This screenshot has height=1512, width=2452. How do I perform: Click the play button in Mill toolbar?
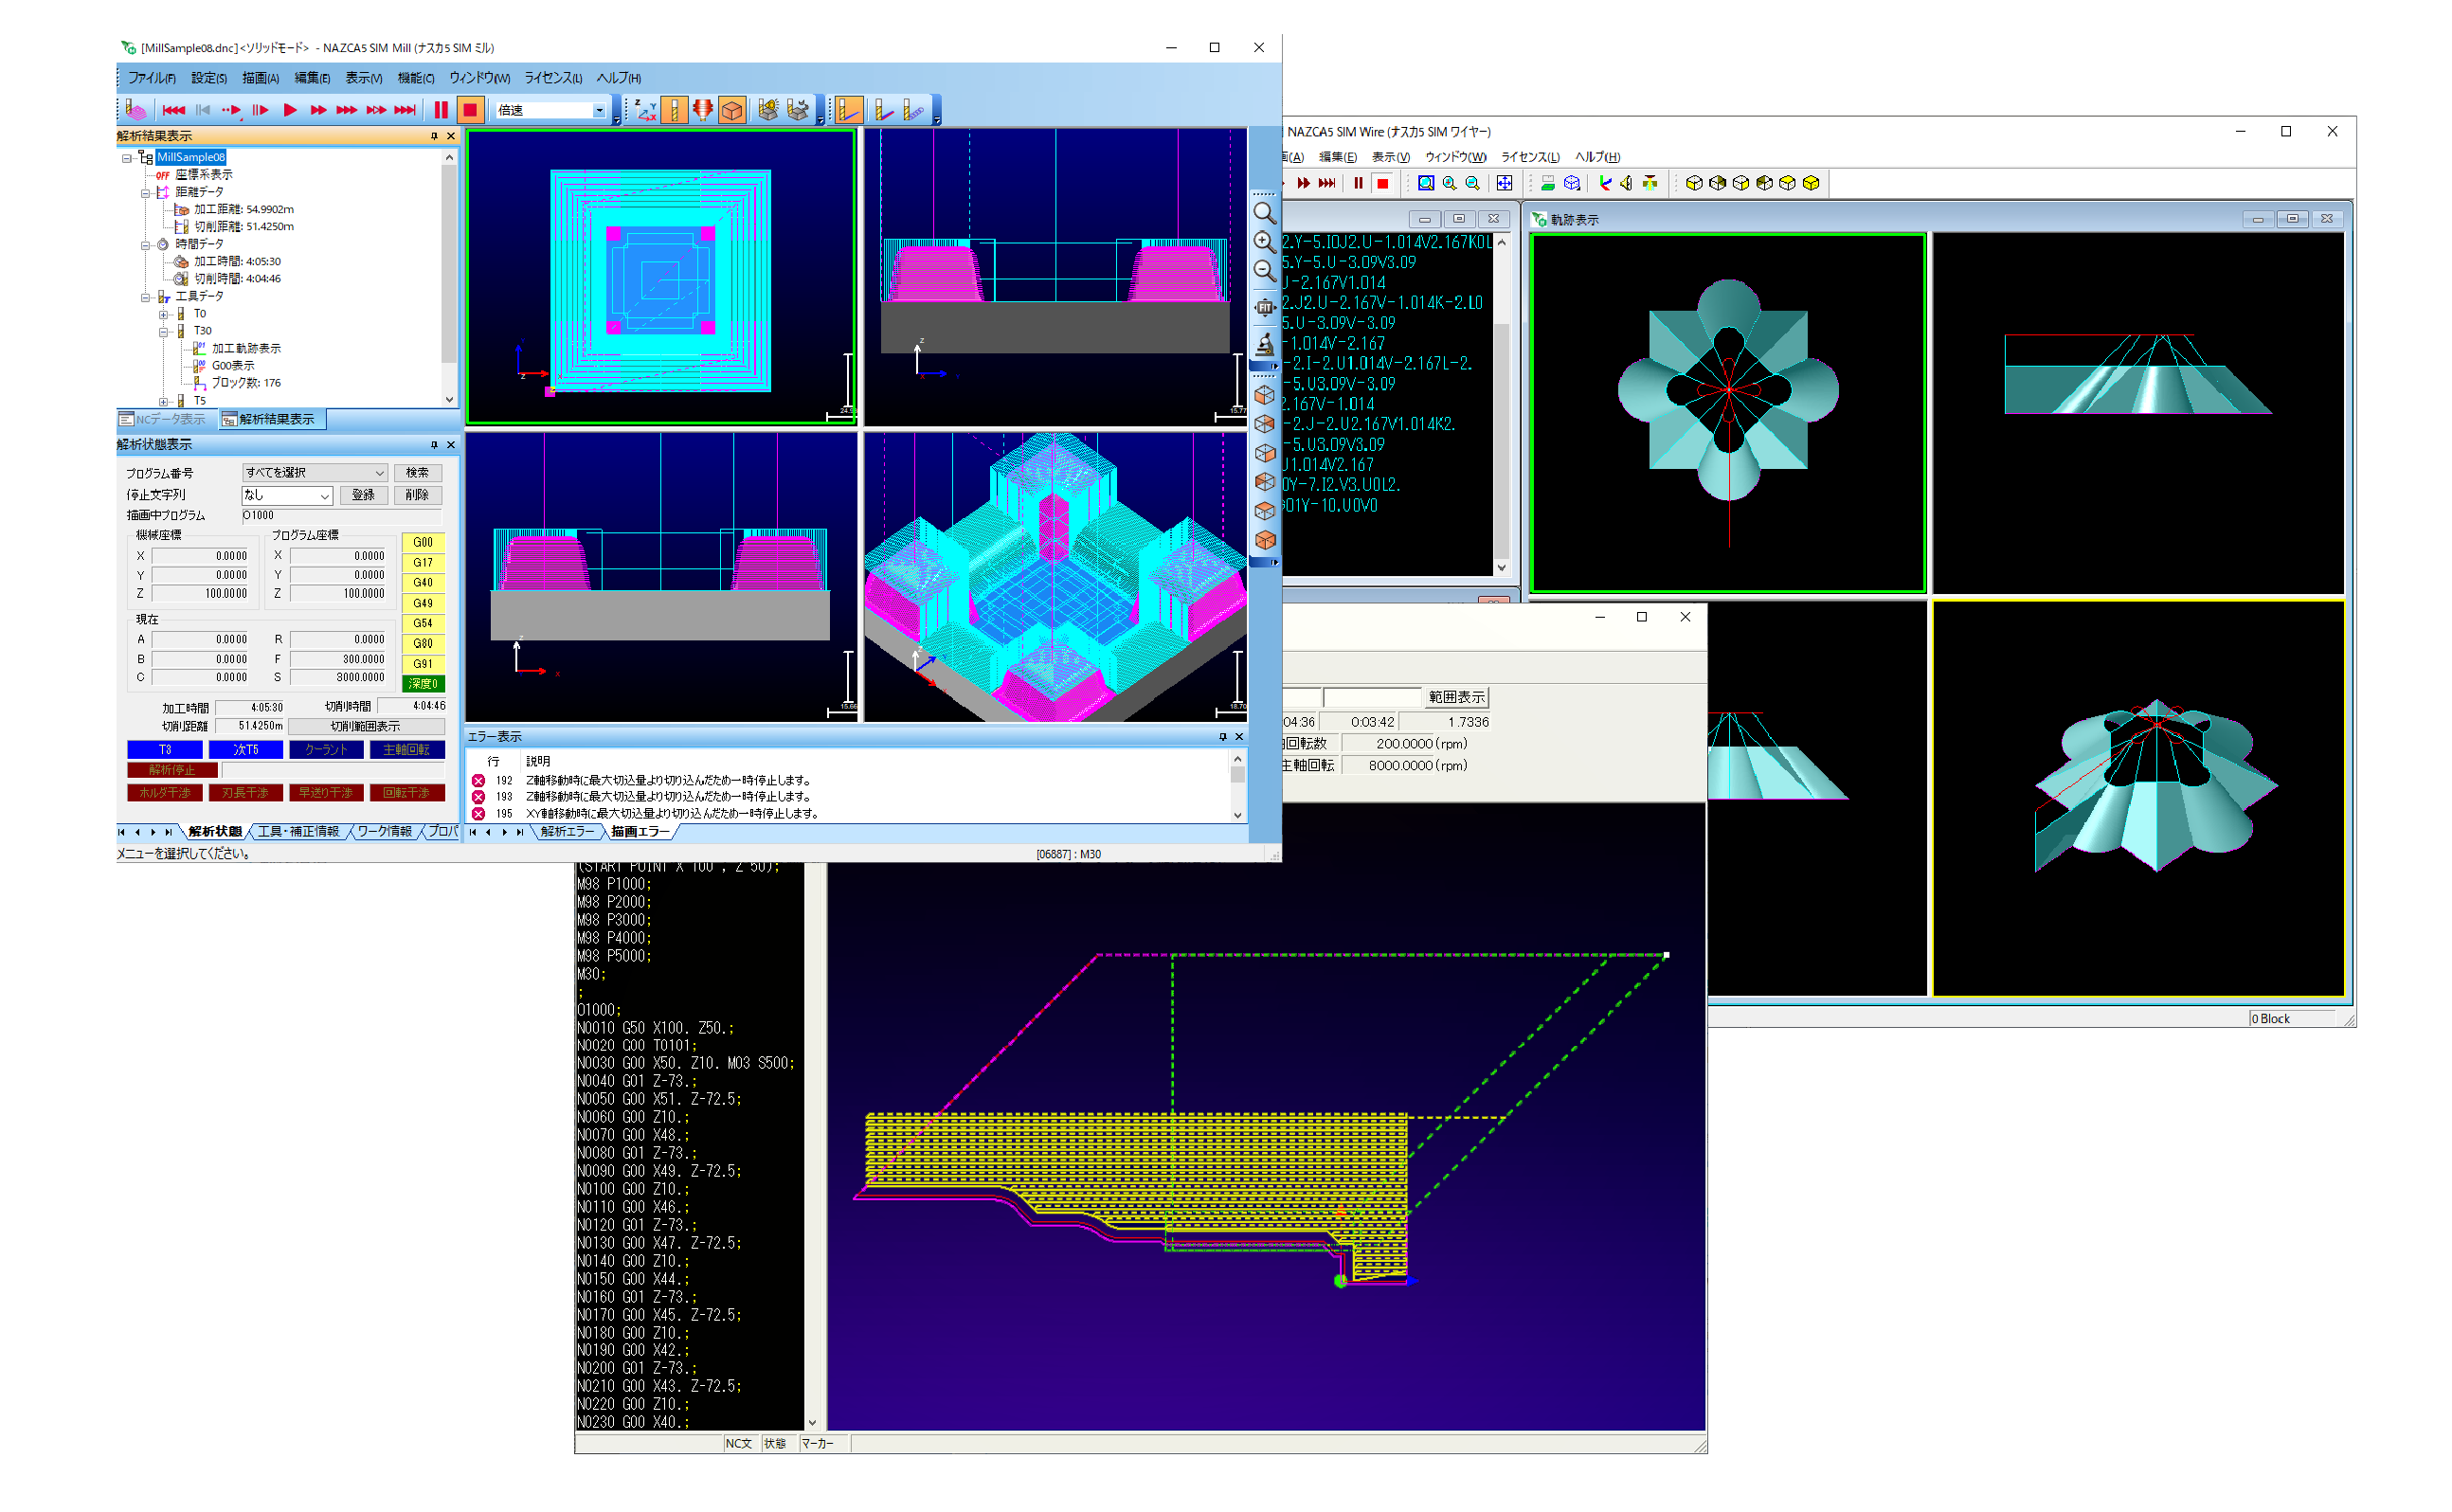(x=290, y=110)
